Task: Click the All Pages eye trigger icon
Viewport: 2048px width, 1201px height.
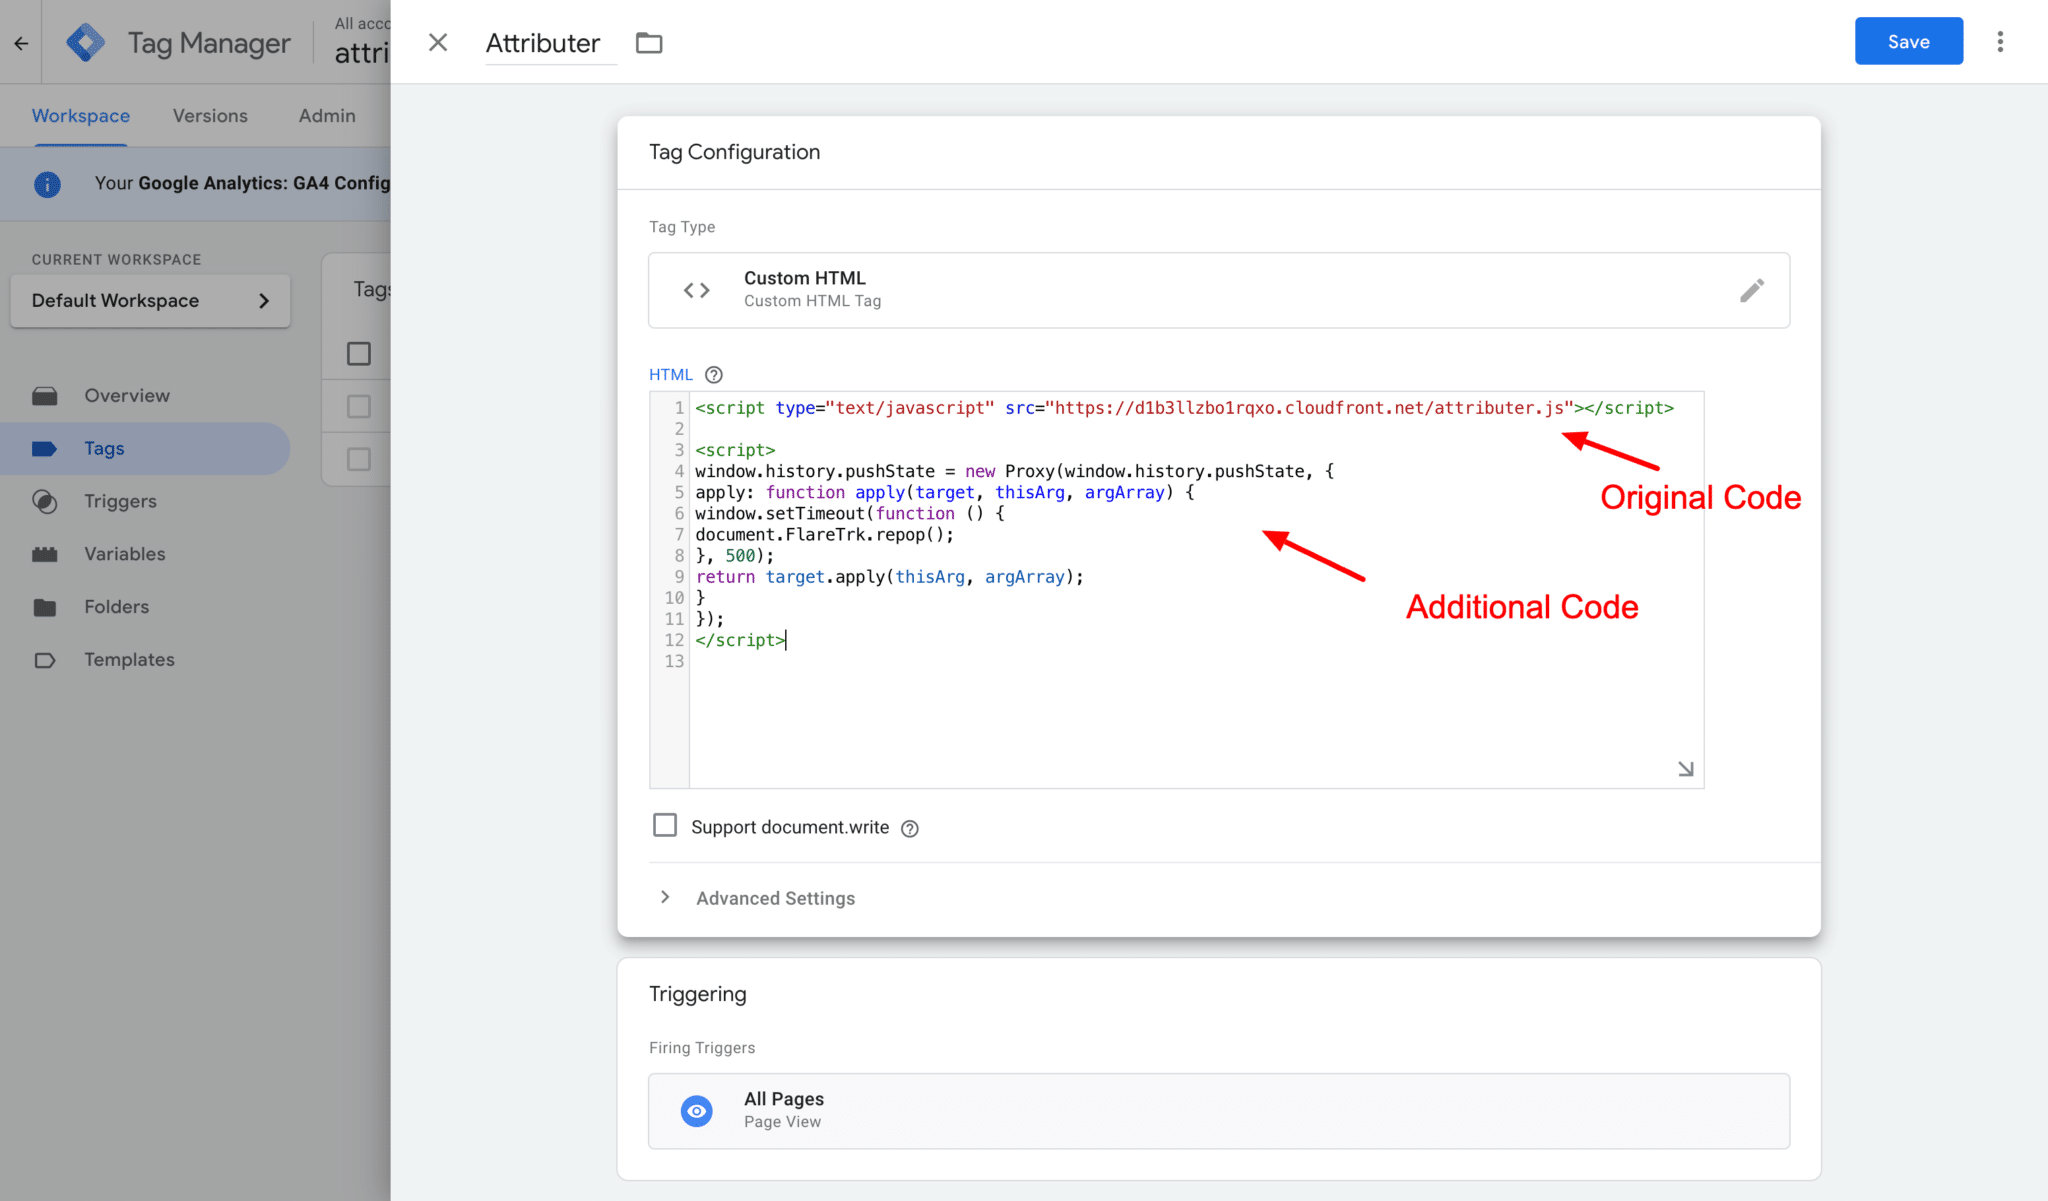Action: [697, 1111]
